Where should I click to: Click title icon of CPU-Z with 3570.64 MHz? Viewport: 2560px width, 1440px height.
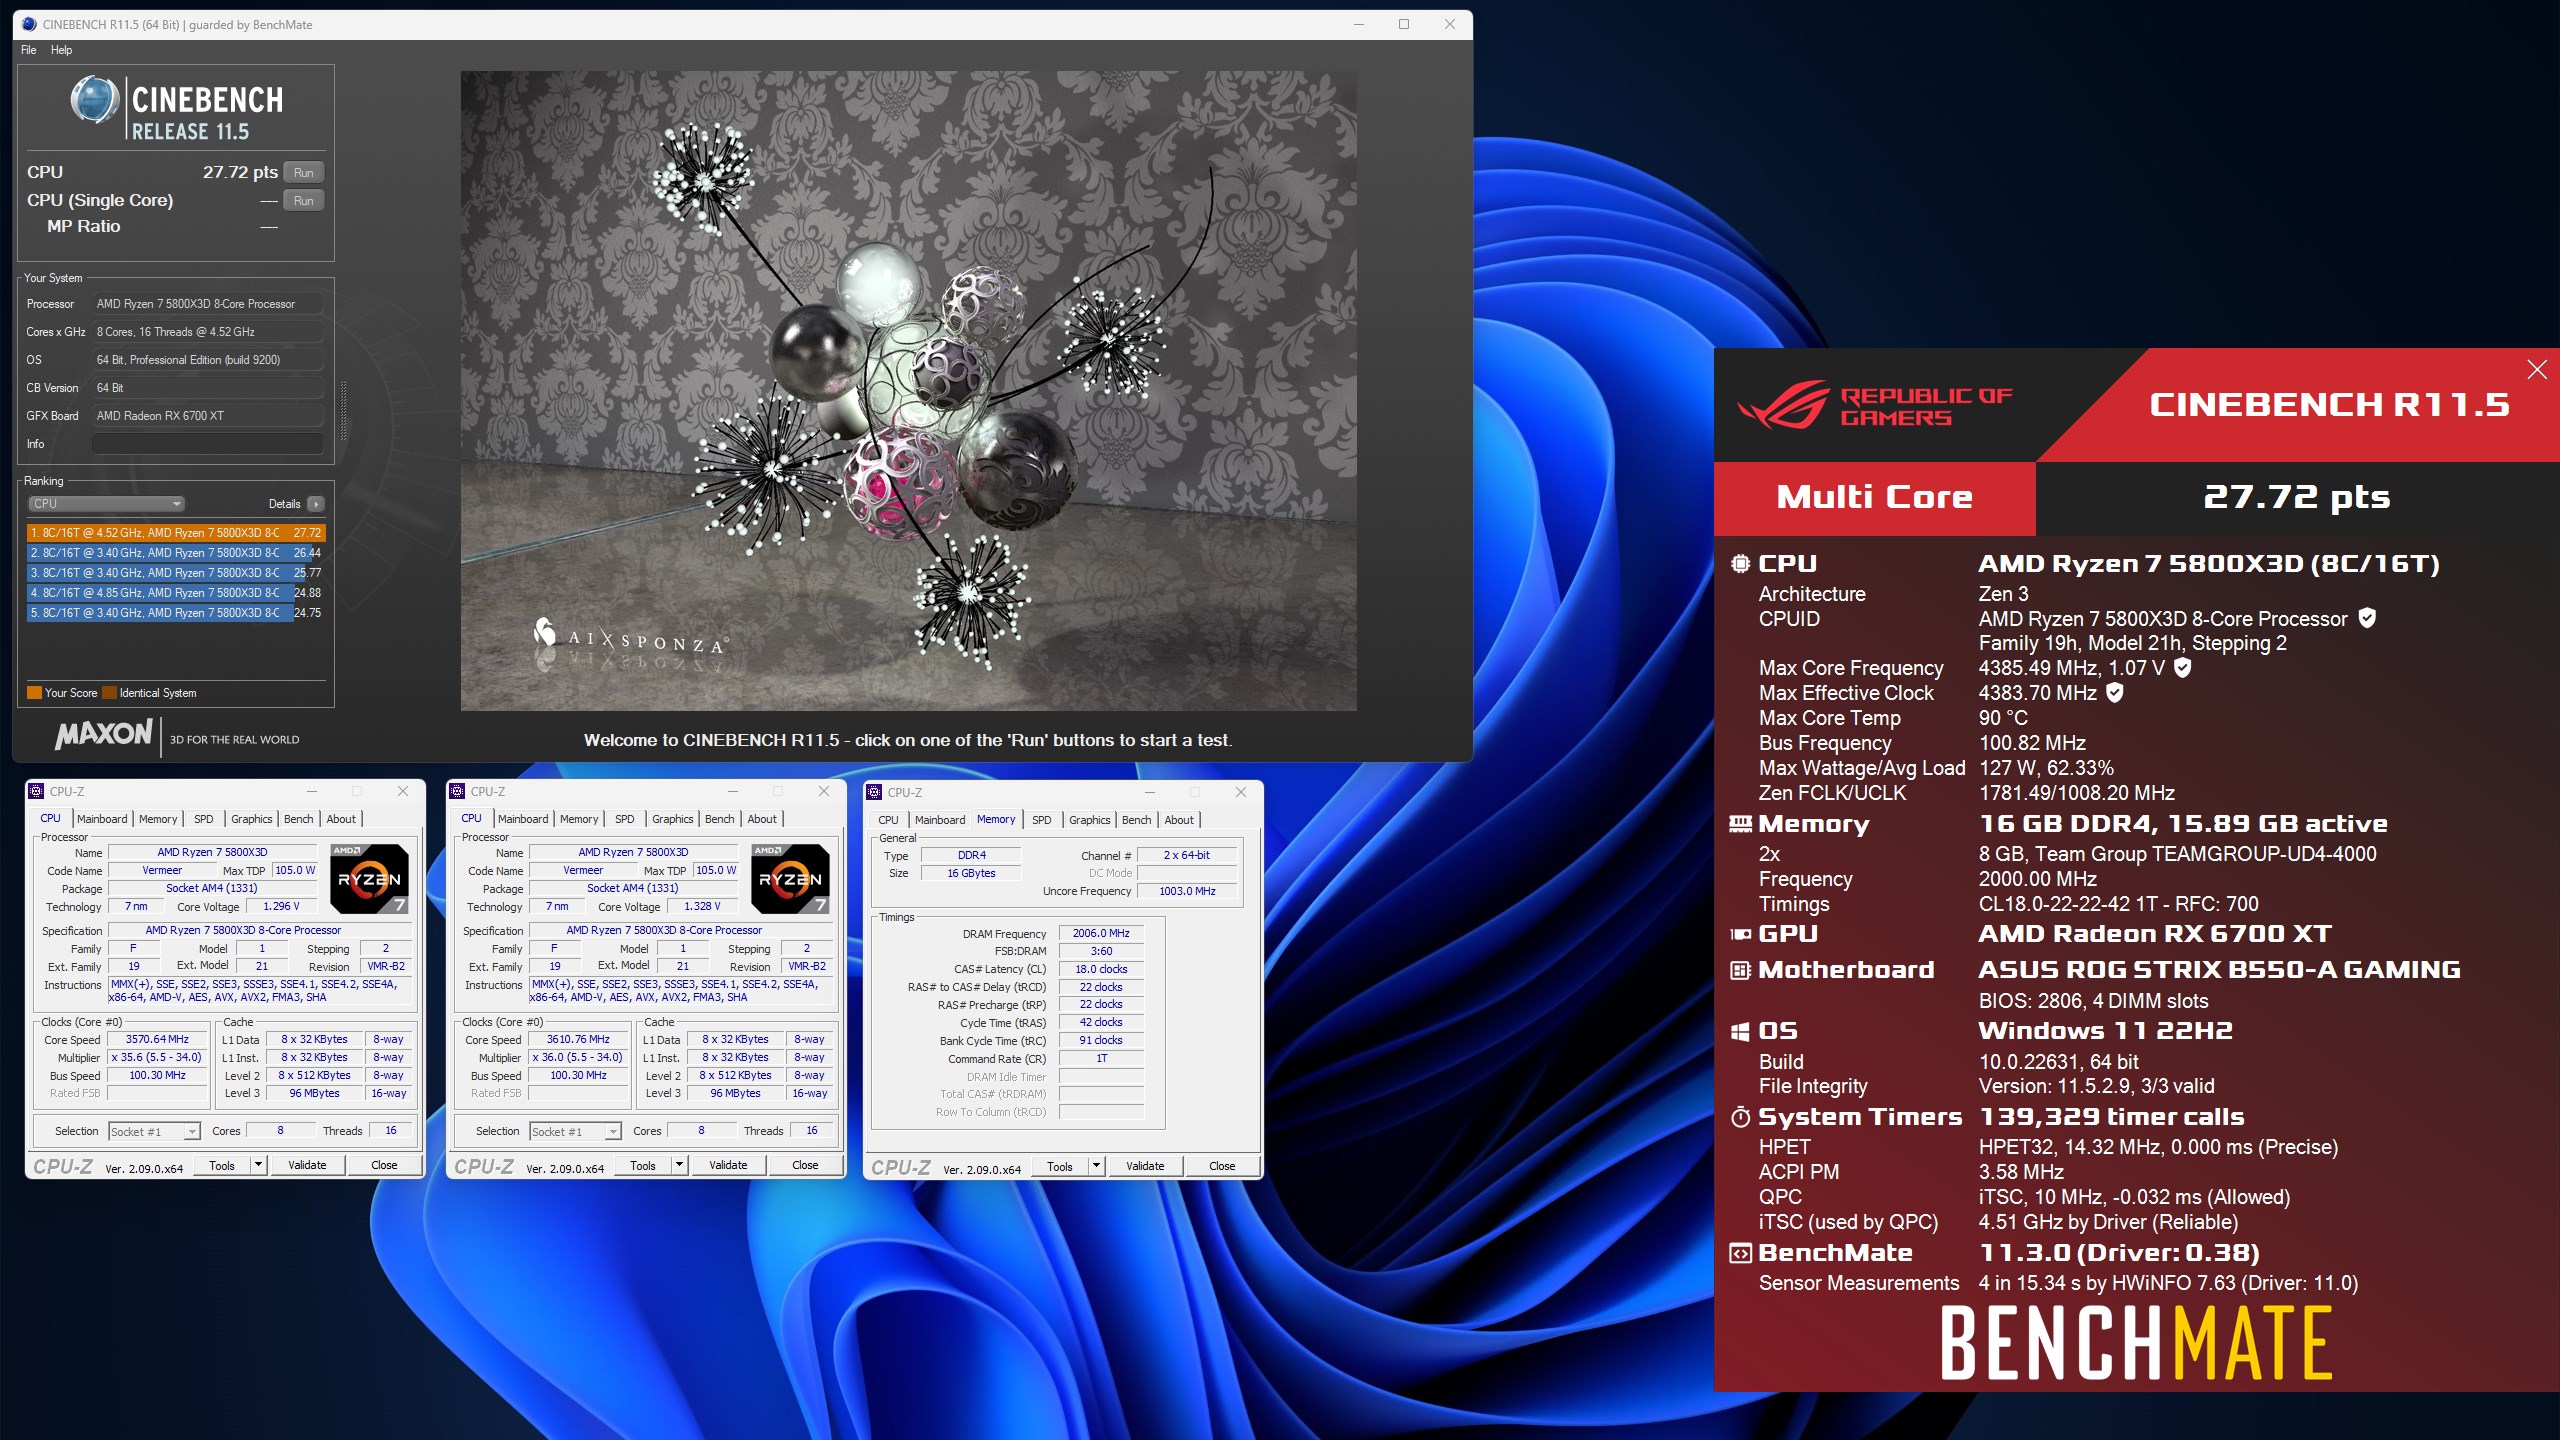pyautogui.click(x=37, y=791)
